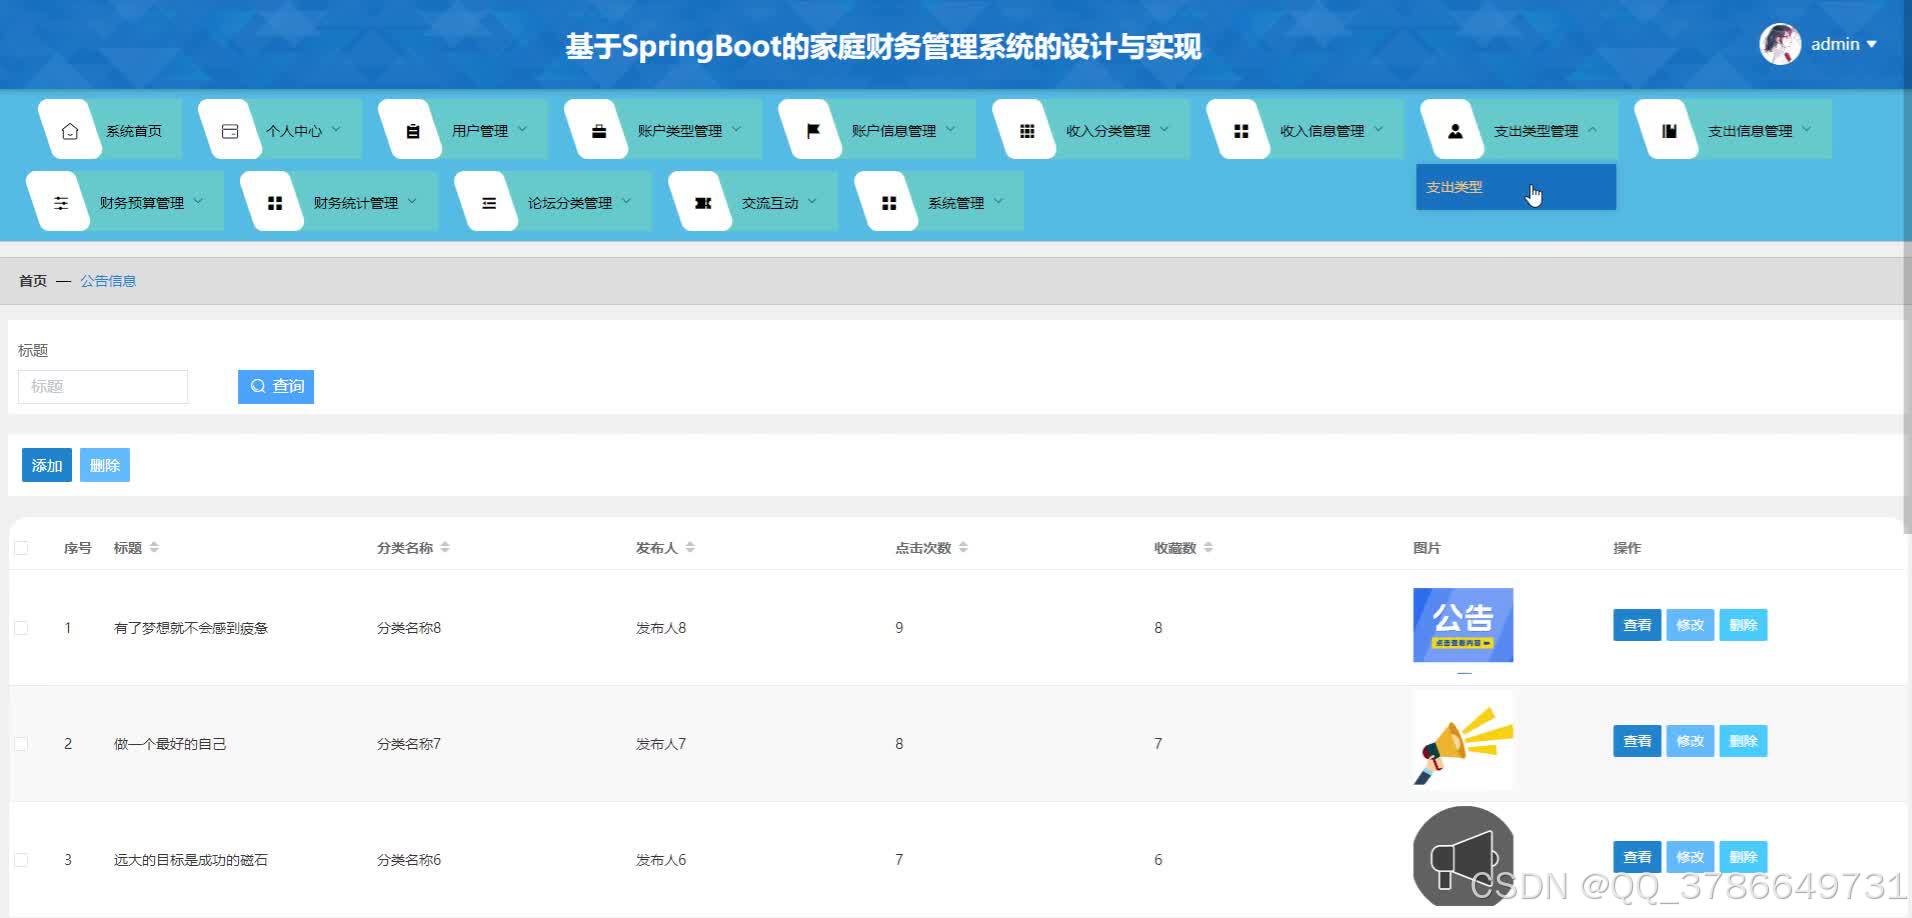Check the row checkbox for 有了梦想就不会感到疲惫
This screenshot has height=918, width=1912.
pyautogui.click(x=22, y=627)
